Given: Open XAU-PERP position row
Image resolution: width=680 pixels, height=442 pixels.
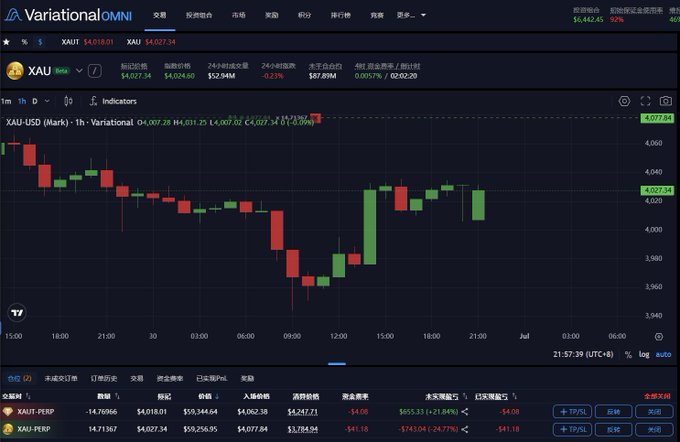Looking at the screenshot, I should click(x=340, y=429).
